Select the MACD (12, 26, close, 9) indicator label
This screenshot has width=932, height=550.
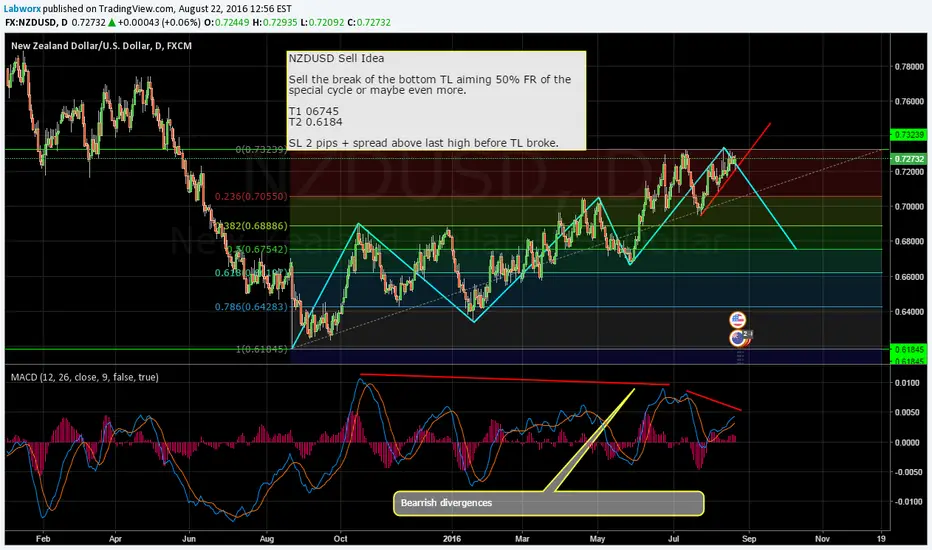pos(84,377)
